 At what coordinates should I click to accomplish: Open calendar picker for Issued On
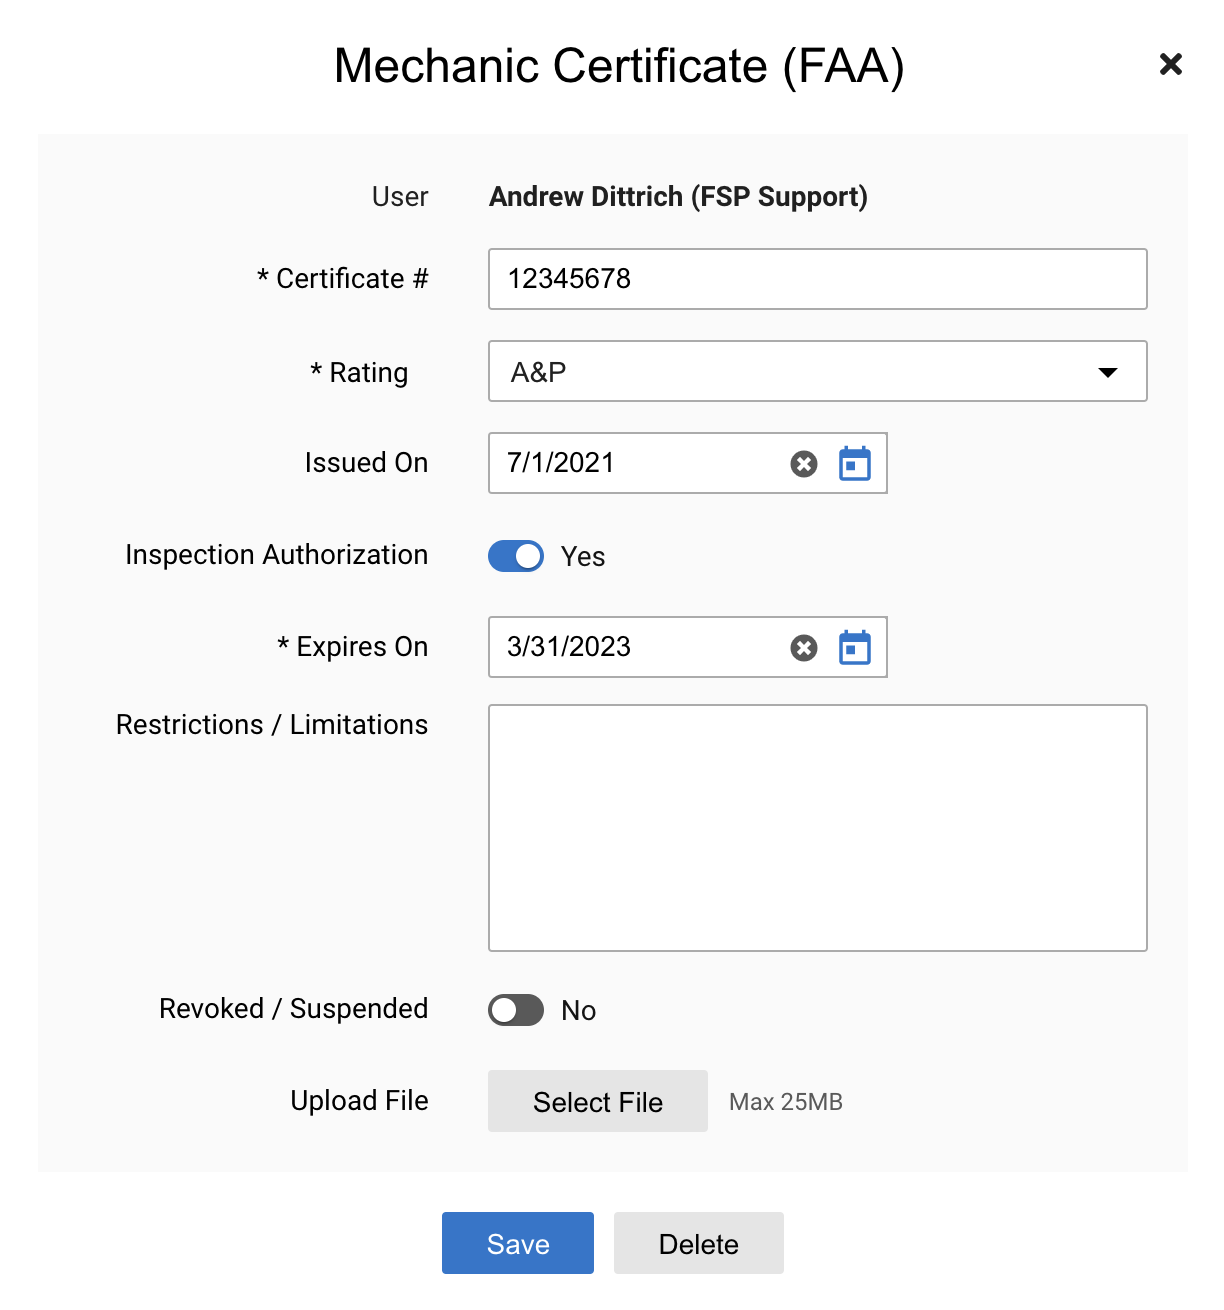(855, 463)
